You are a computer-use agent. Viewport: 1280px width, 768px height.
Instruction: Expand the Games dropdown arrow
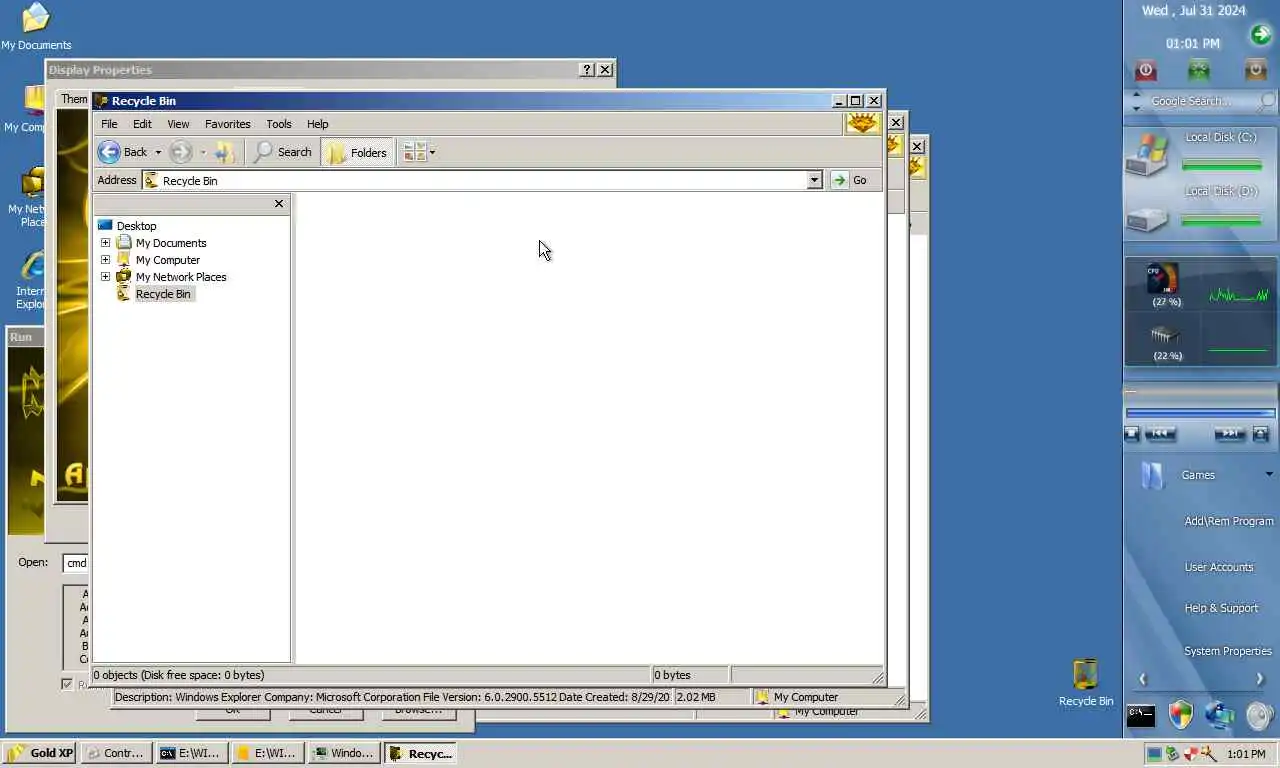1269,474
